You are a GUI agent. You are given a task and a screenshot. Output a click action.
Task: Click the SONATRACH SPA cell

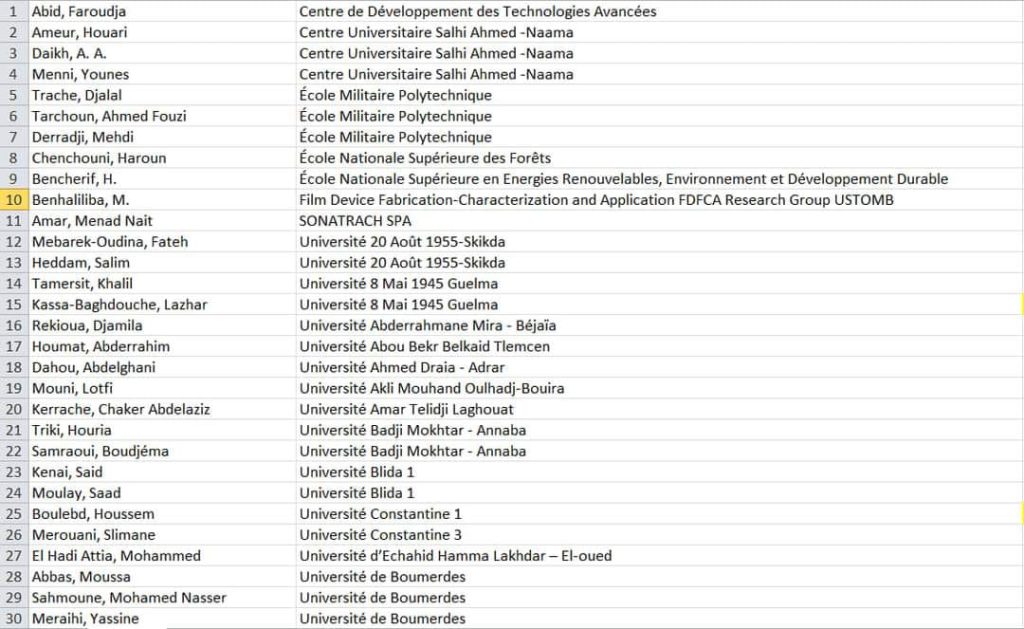tap(660, 221)
